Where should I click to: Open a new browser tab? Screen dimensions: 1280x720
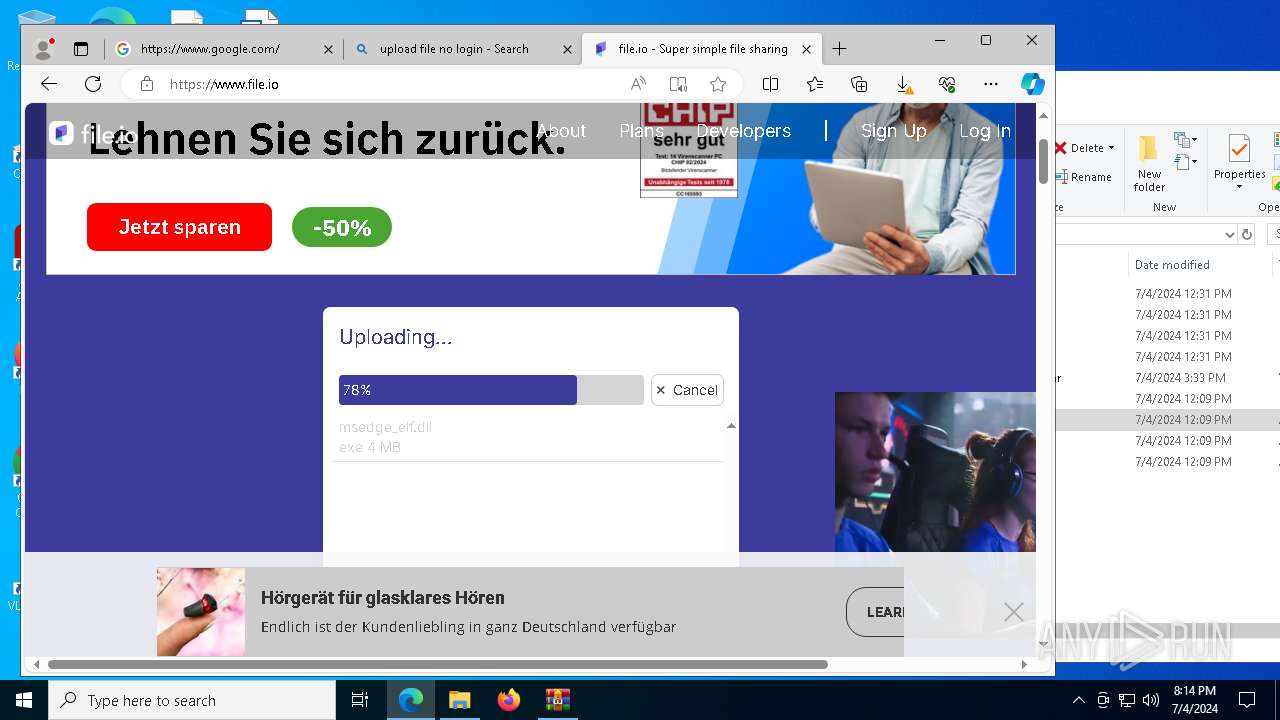[x=839, y=48]
